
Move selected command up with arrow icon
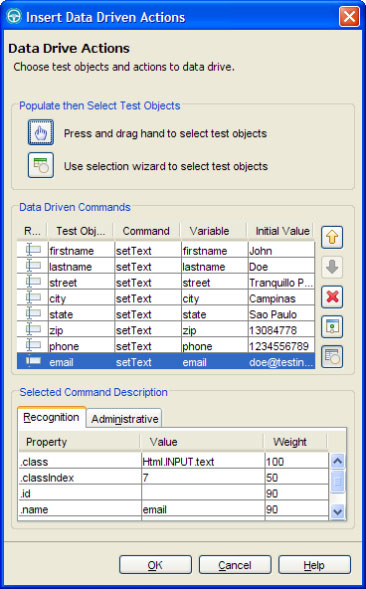[x=332, y=237]
